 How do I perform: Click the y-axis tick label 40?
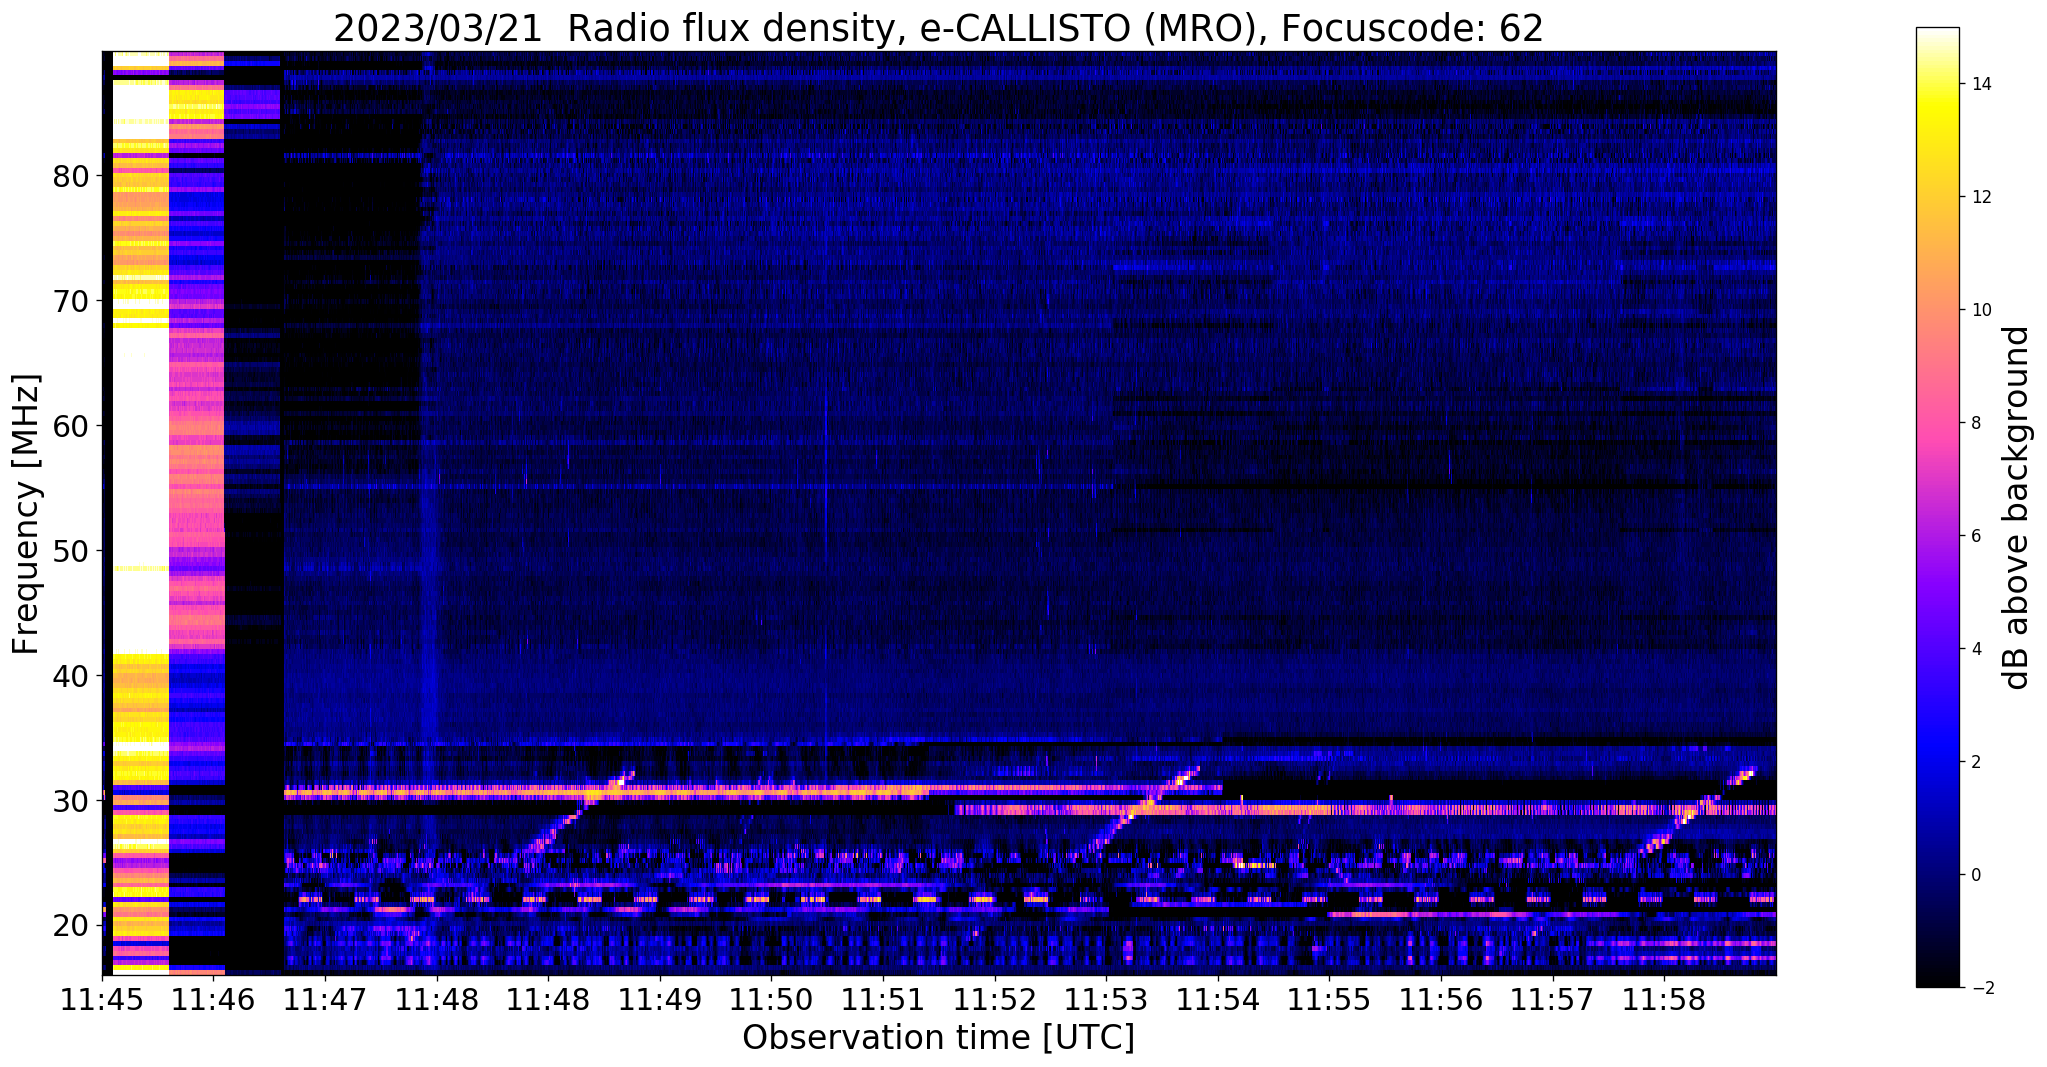click(71, 677)
